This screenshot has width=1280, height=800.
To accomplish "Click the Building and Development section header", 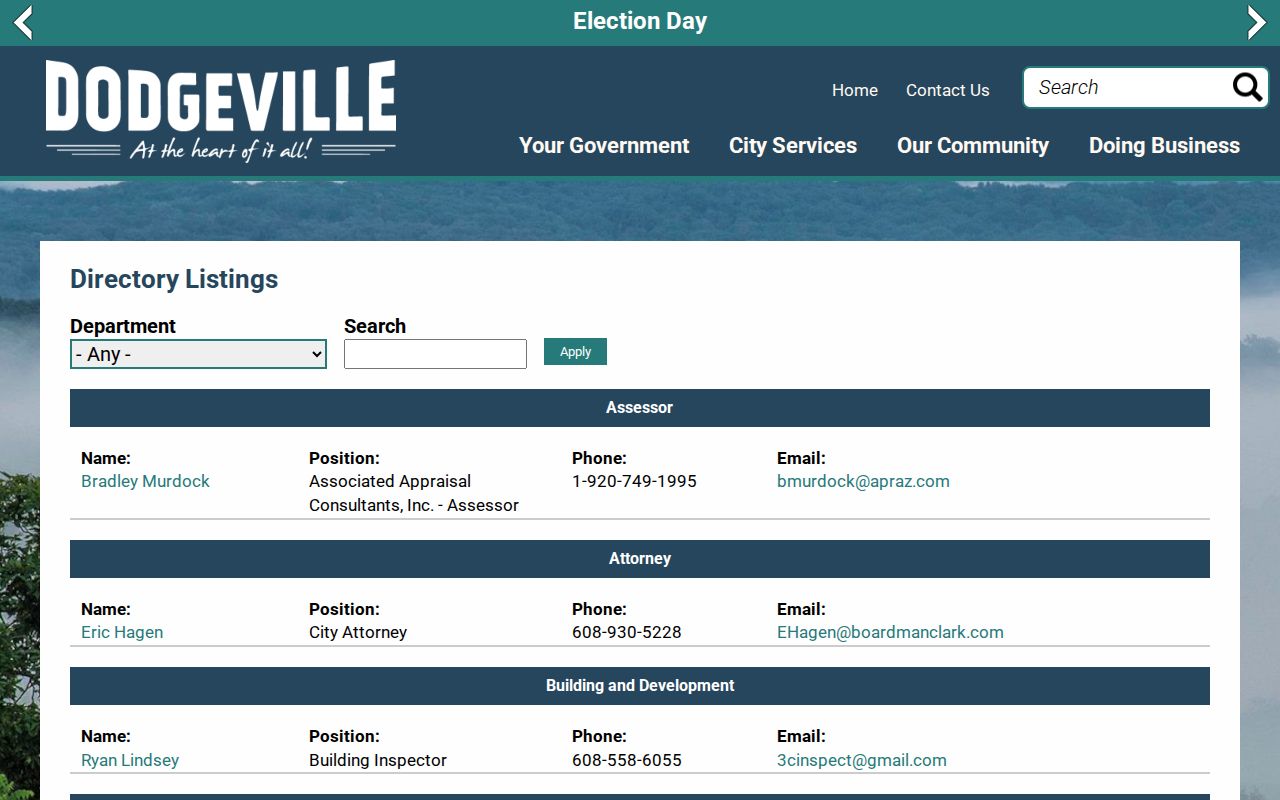I will 640,686.
